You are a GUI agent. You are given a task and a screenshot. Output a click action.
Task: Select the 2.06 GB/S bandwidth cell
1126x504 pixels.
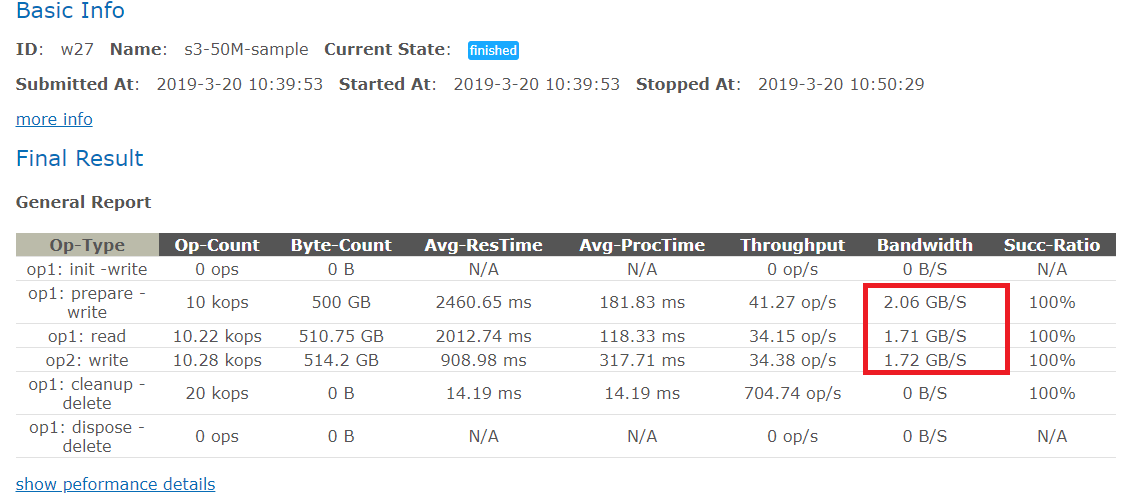coord(924,302)
